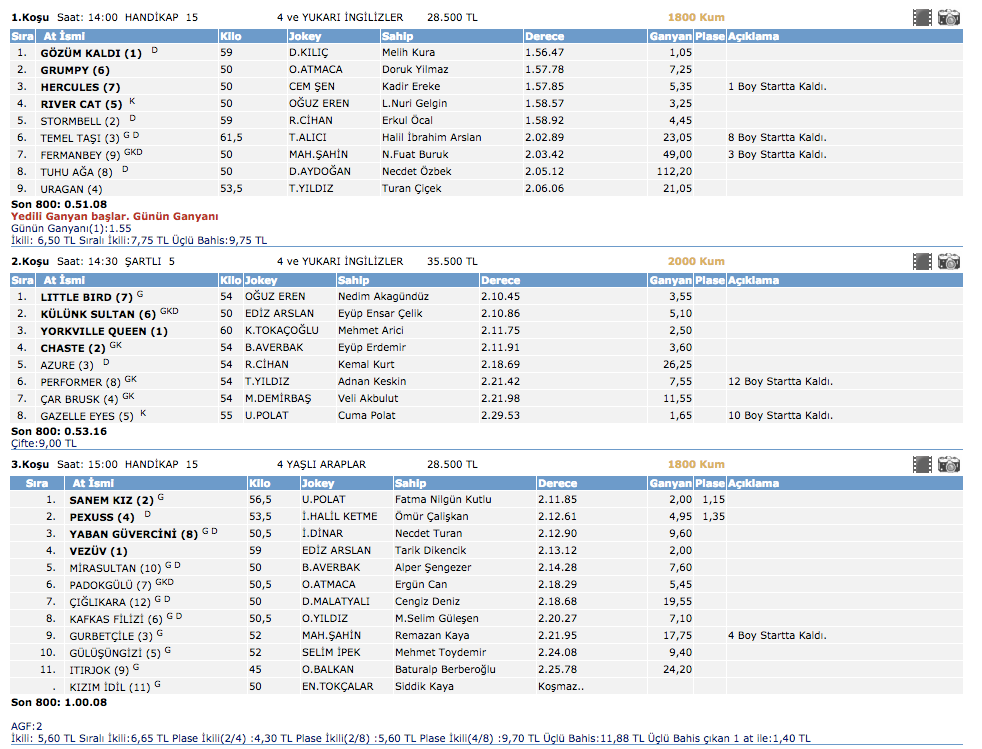This screenshot has height=749, width=982.
Task: Click the Derece column header in race 1
Action: coord(544,36)
